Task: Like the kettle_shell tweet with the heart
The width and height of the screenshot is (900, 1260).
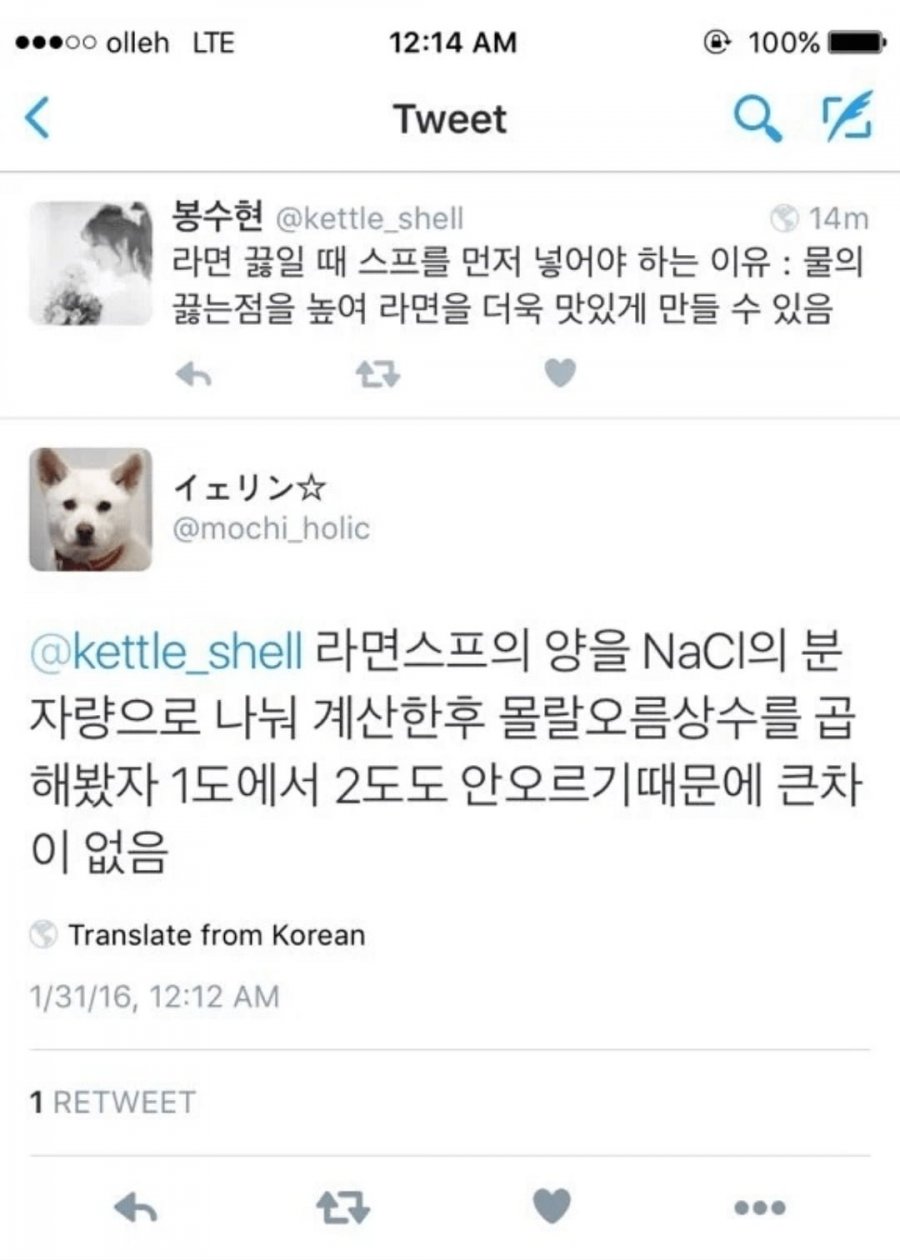Action: pyautogui.click(x=561, y=374)
